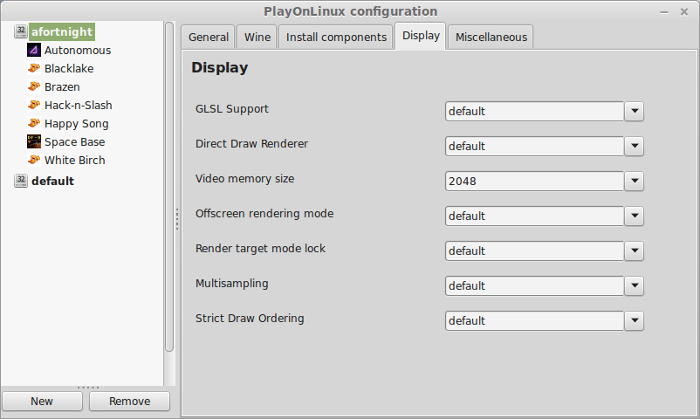Open Render target mode lock dropdown arrow
This screenshot has width=700, height=419.
click(634, 251)
